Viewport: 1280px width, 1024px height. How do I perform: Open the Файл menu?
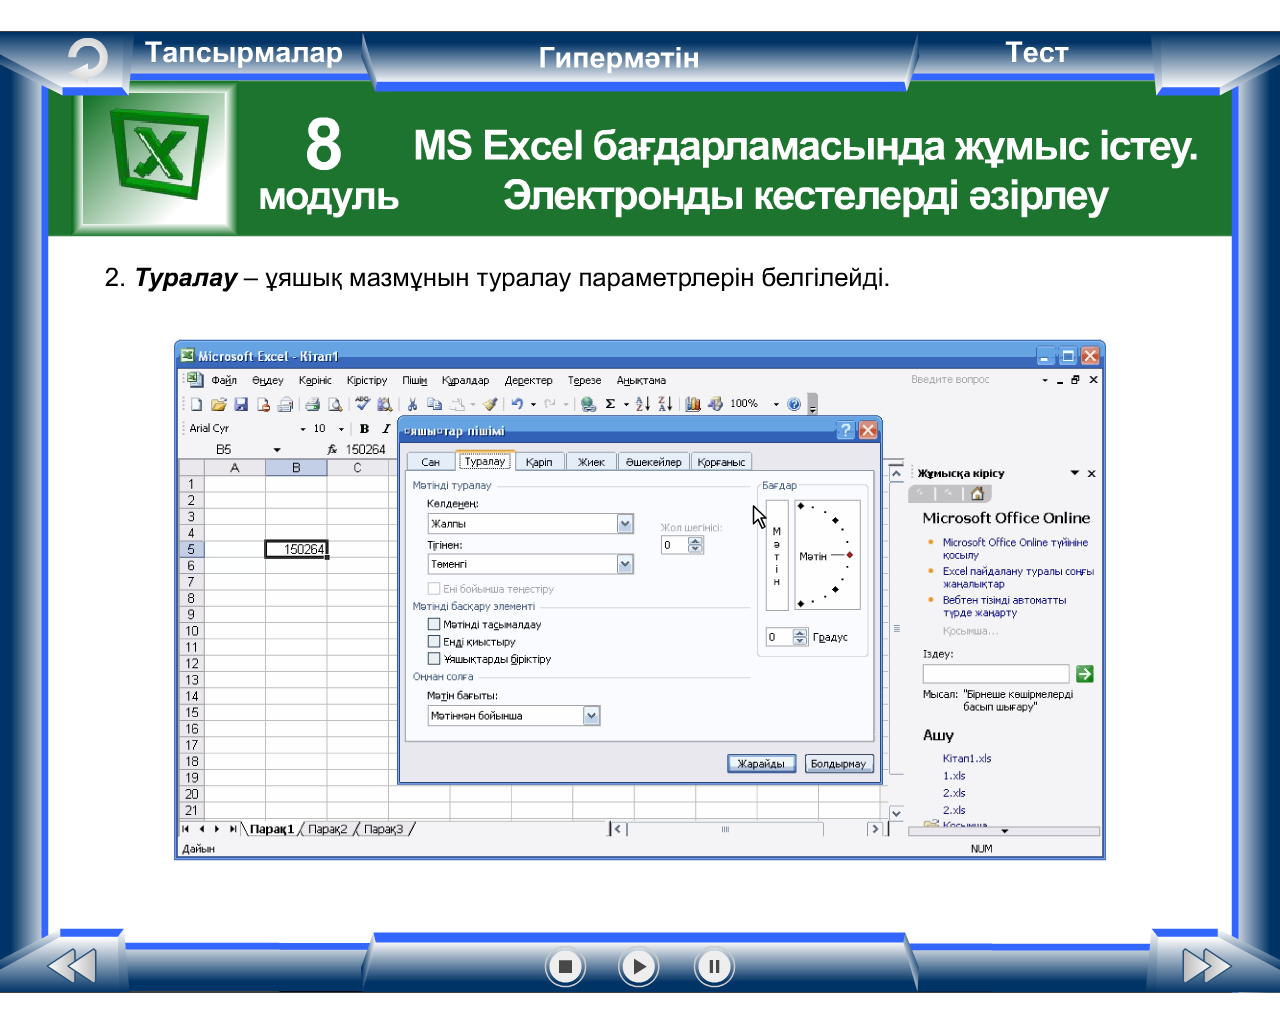click(x=224, y=380)
